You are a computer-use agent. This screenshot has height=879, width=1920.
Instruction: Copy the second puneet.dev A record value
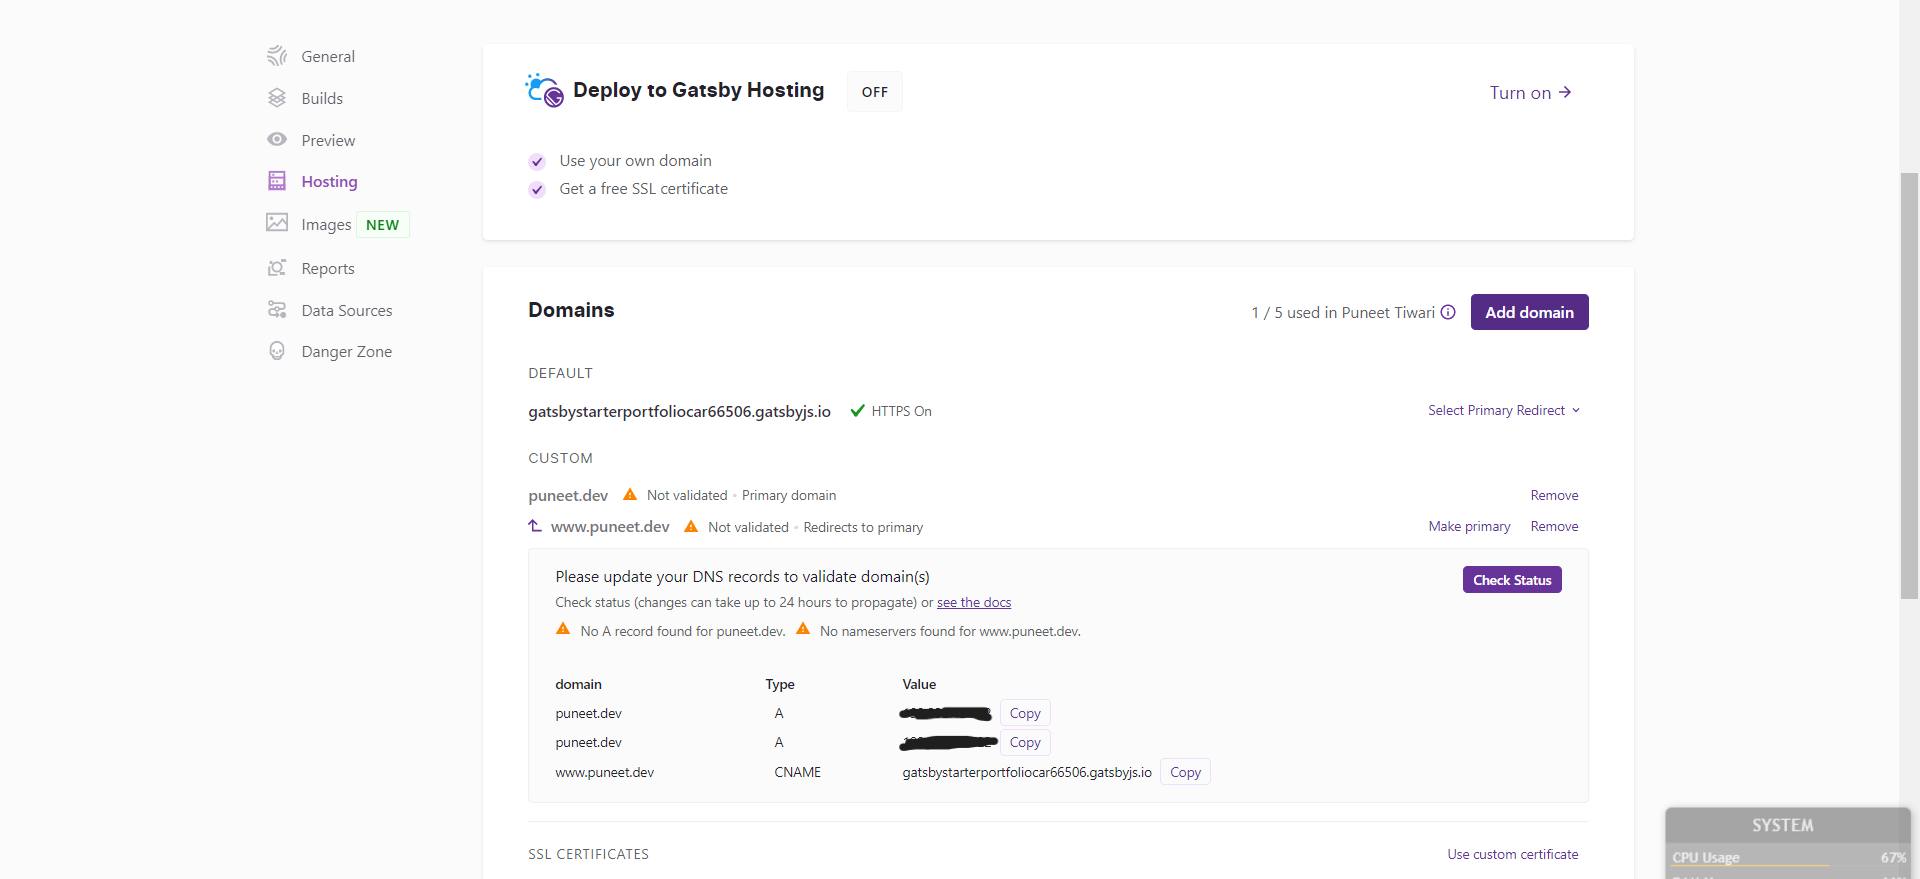click(x=1025, y=743)
